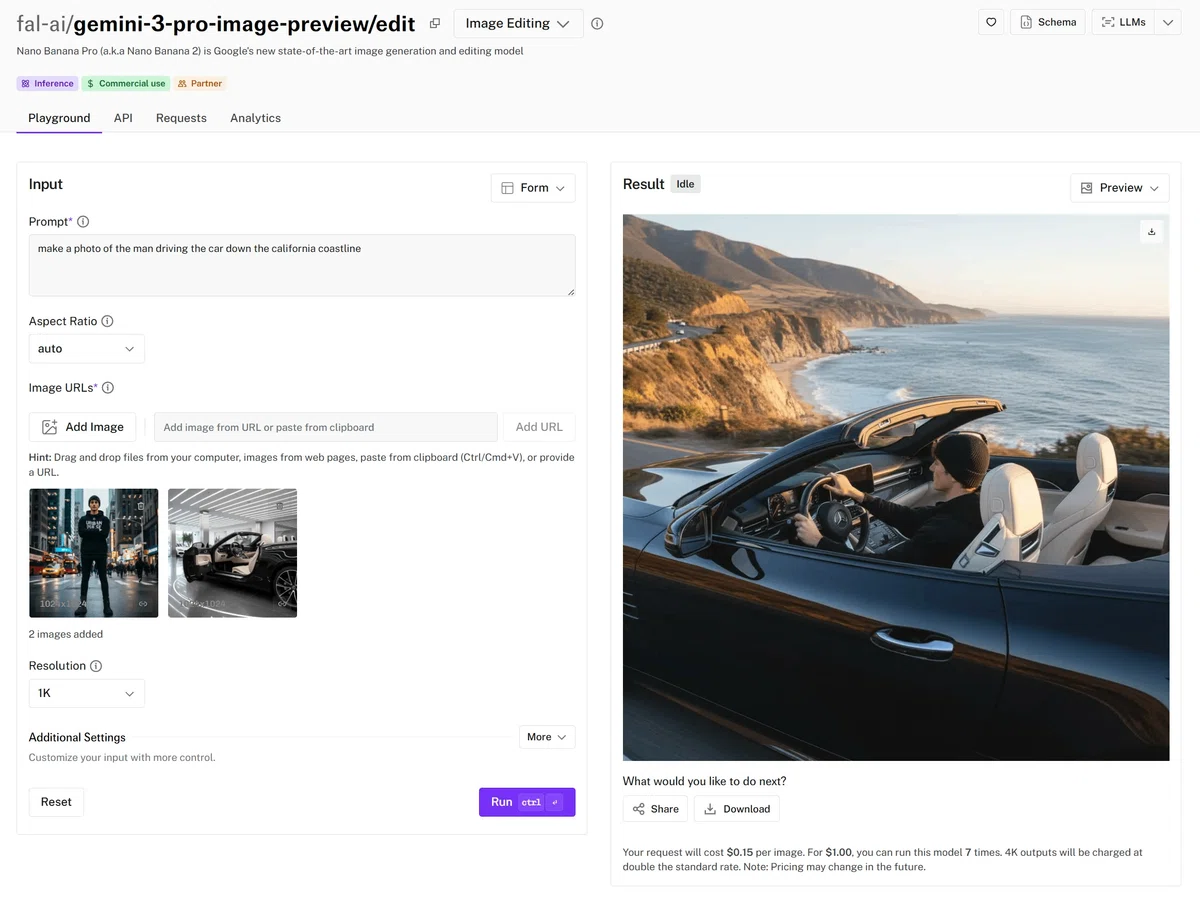The image size is (1200, 901).
Task: Copy model name icon beside title
Action: tap(435, 23)
